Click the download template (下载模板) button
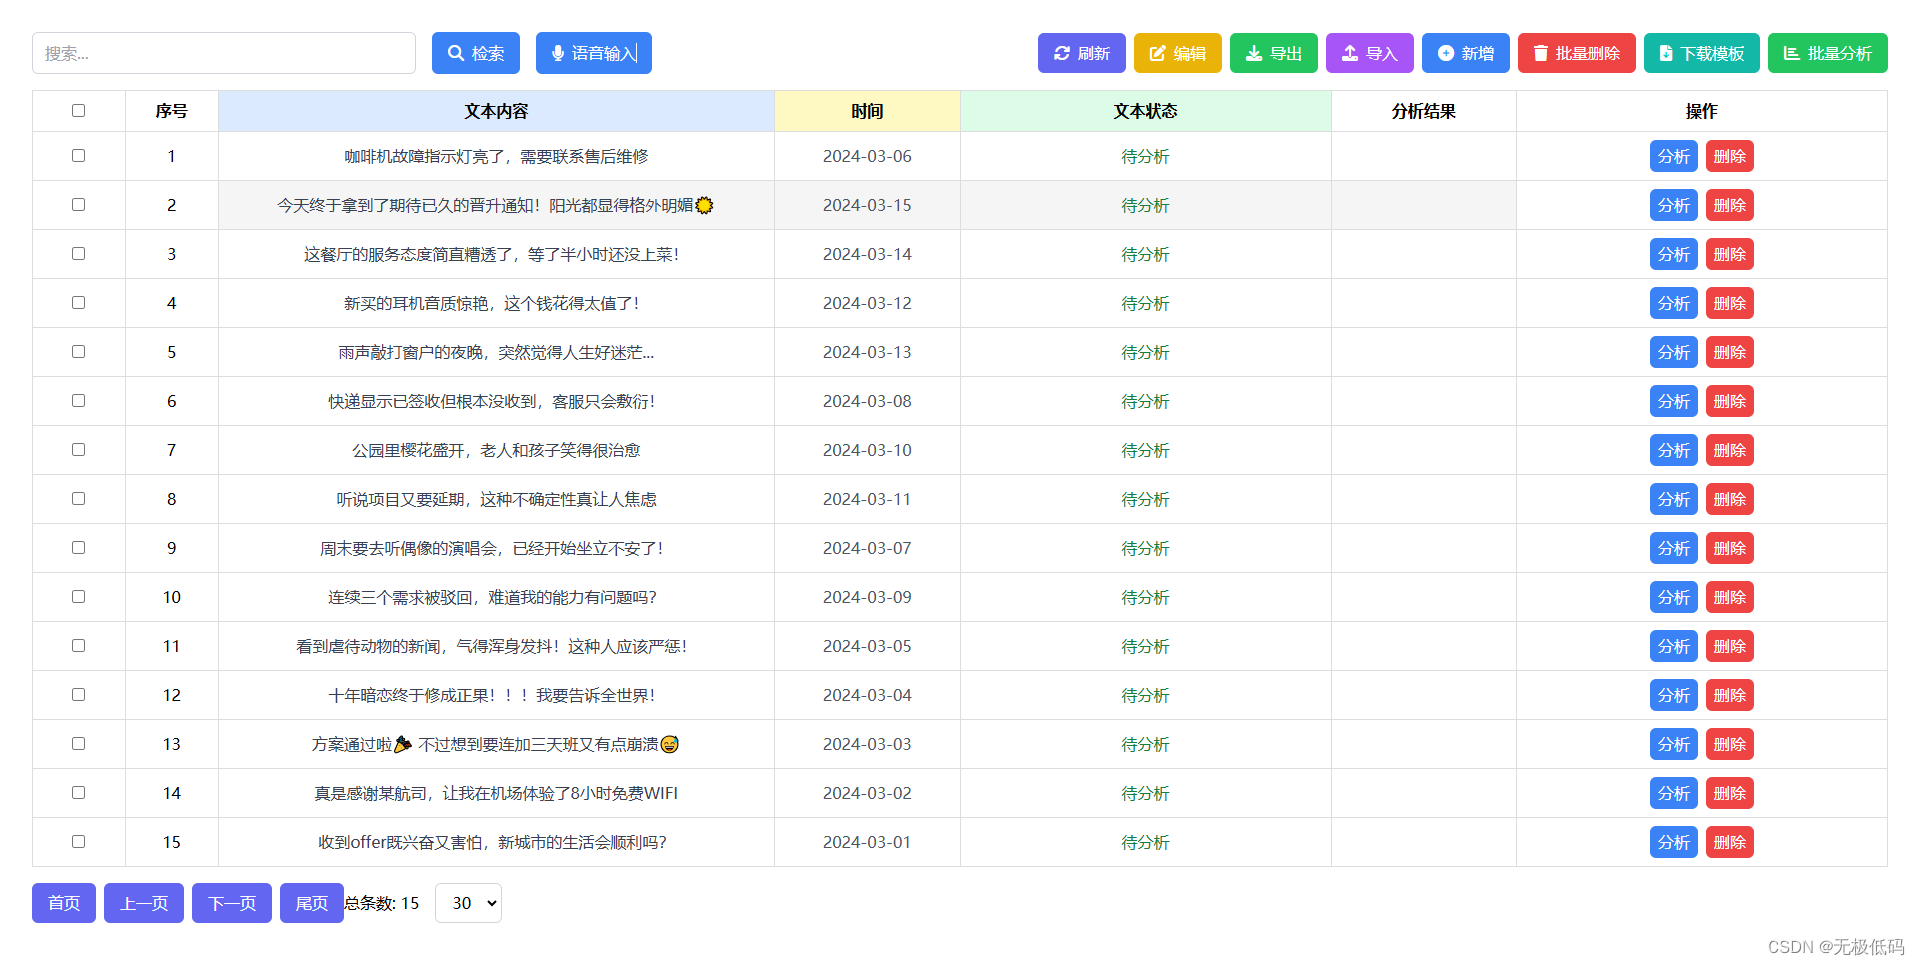This screenshot has height=965, width=1920. pos(1701,53)
